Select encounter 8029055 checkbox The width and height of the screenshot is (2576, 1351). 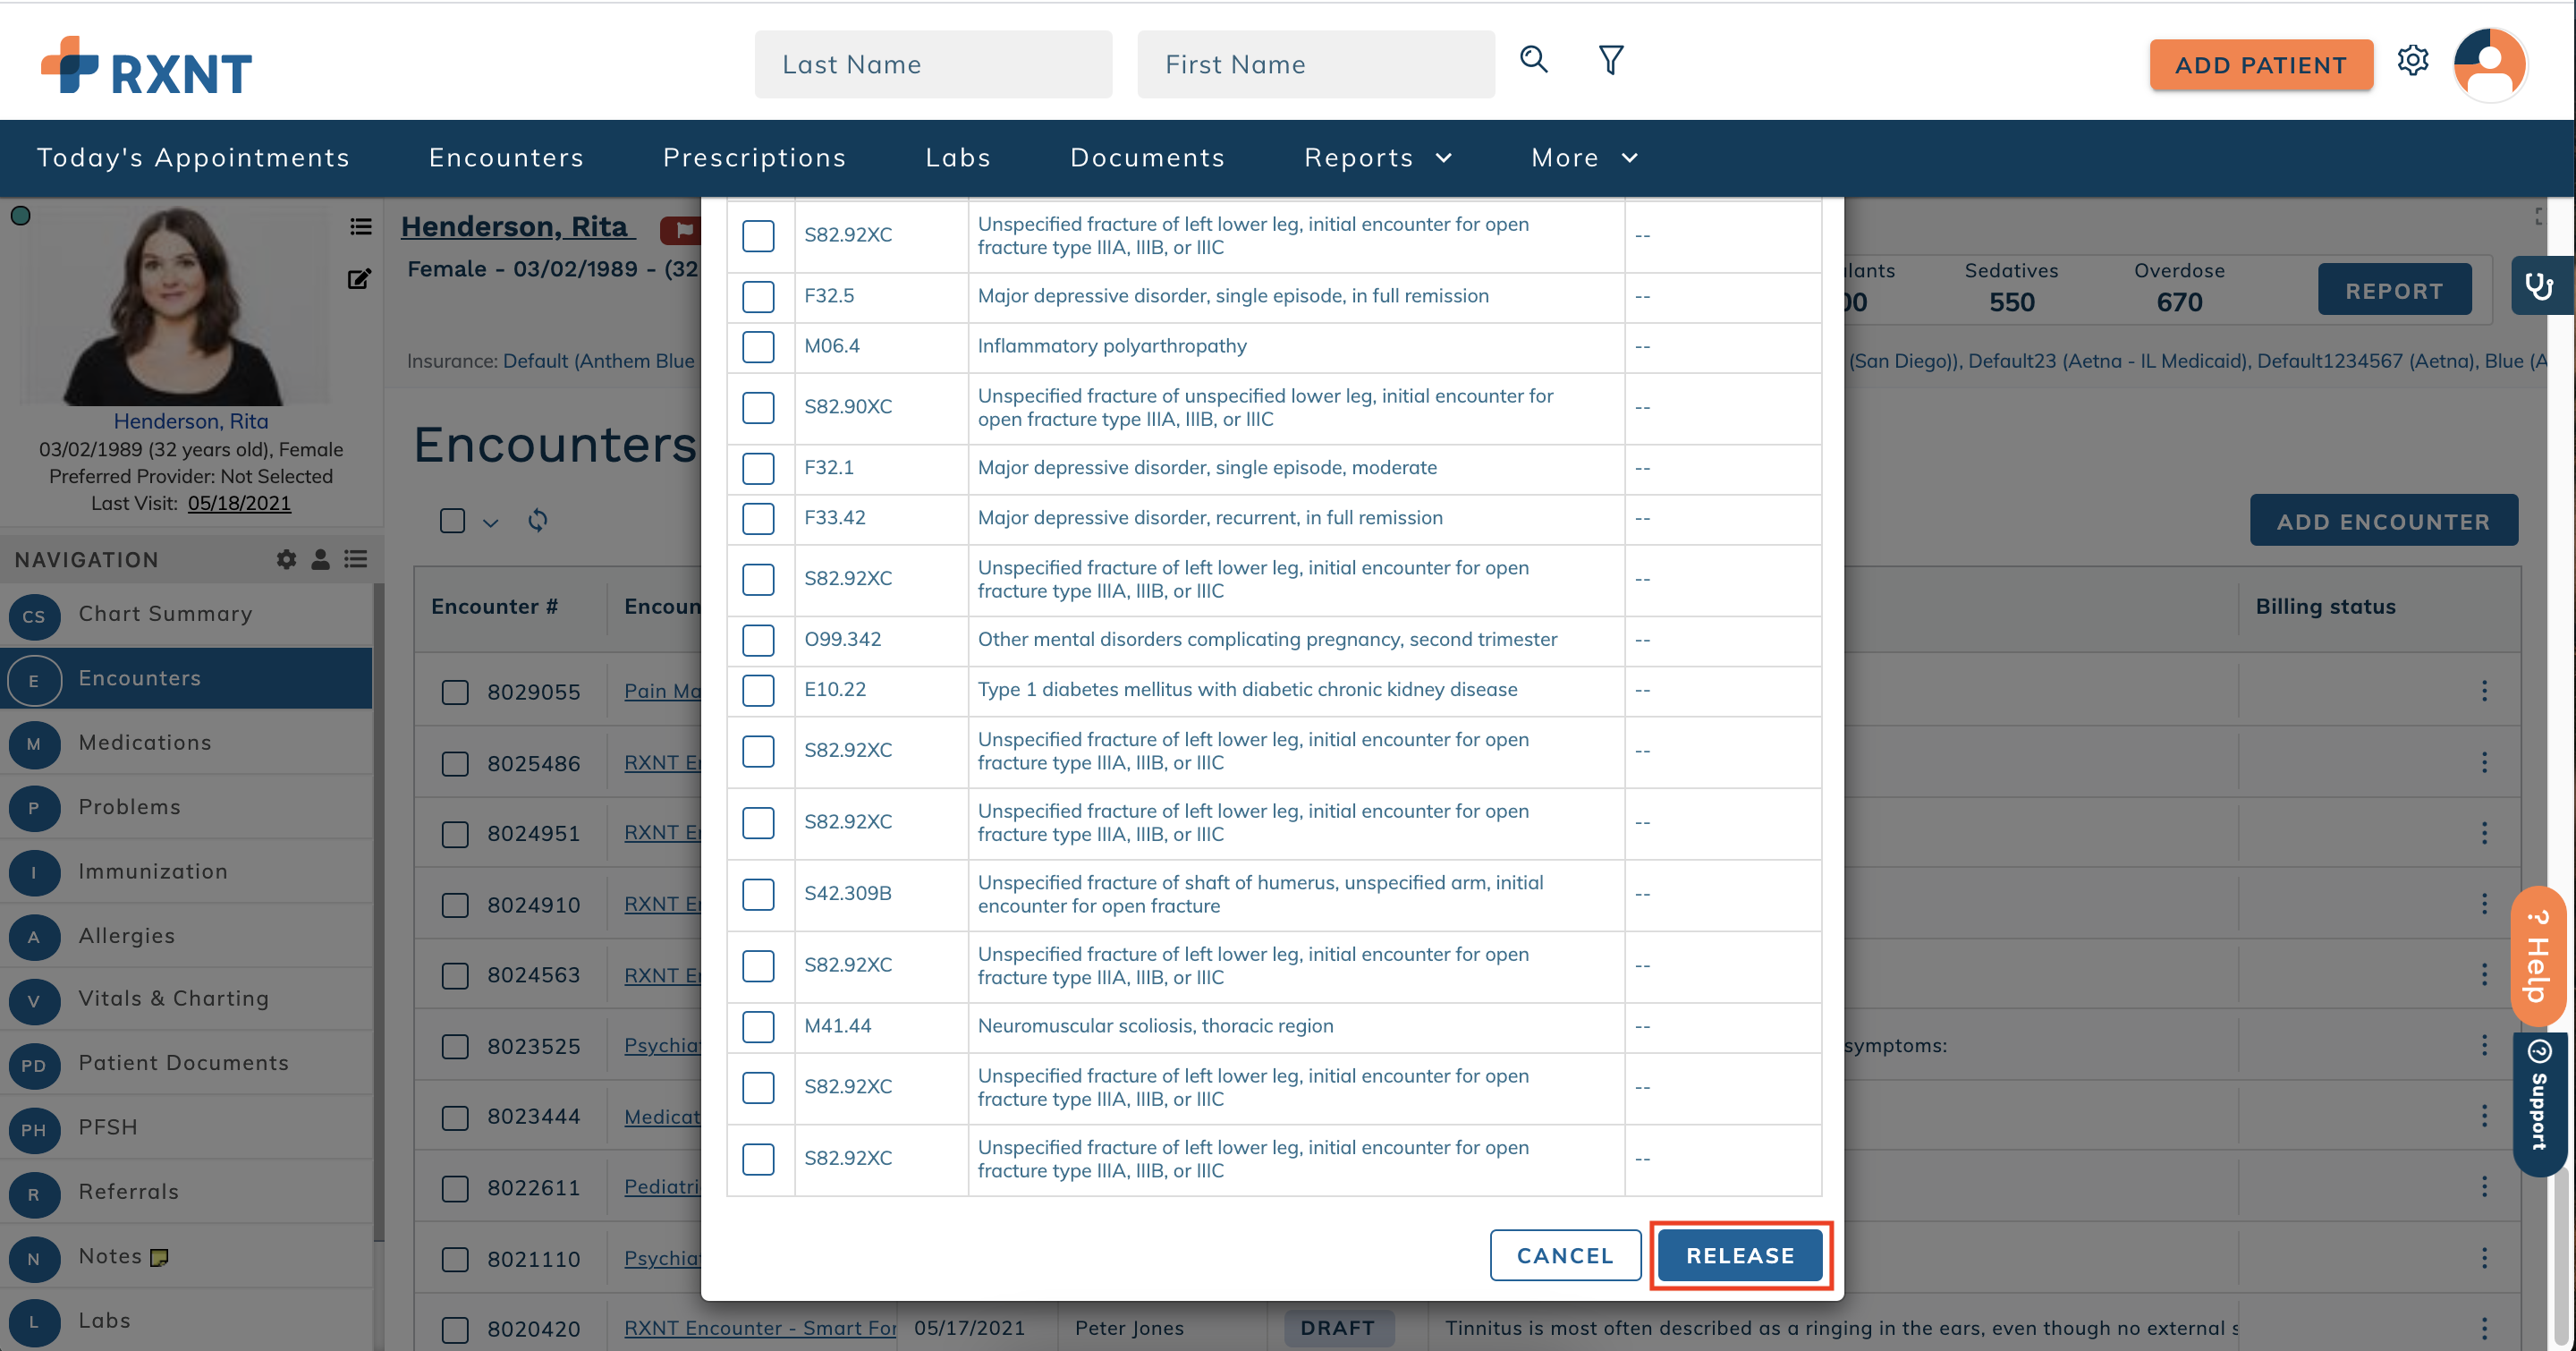pyautogui.click(x=455, y=691)
